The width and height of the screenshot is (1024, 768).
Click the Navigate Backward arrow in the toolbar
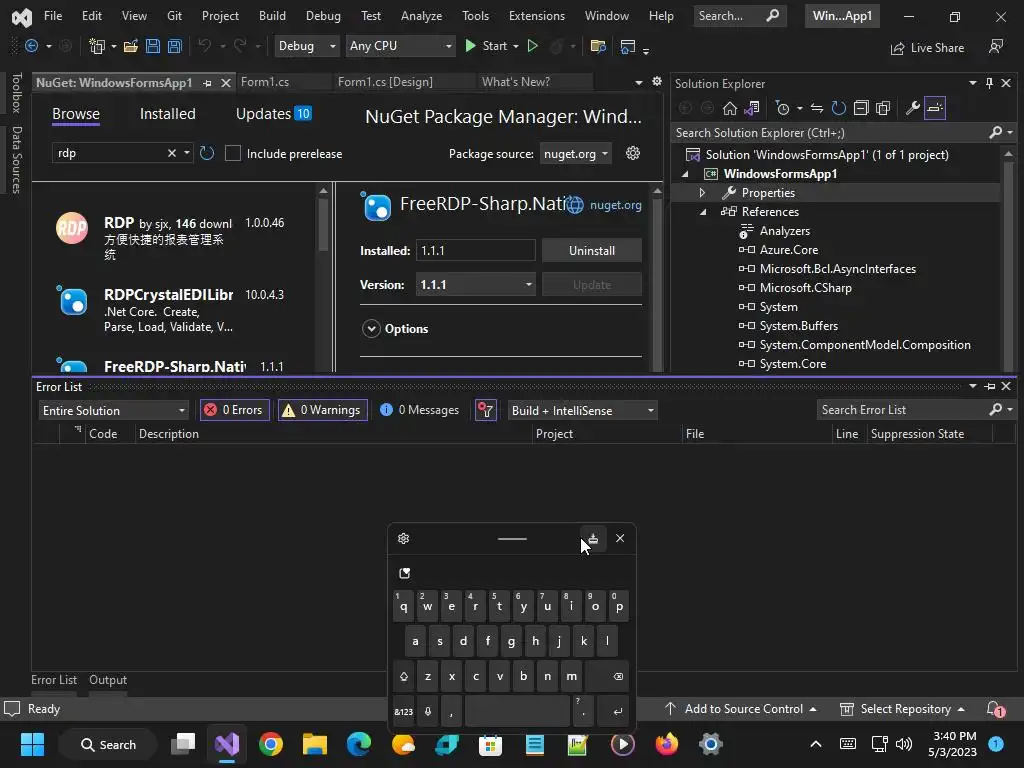coord(31,46)
